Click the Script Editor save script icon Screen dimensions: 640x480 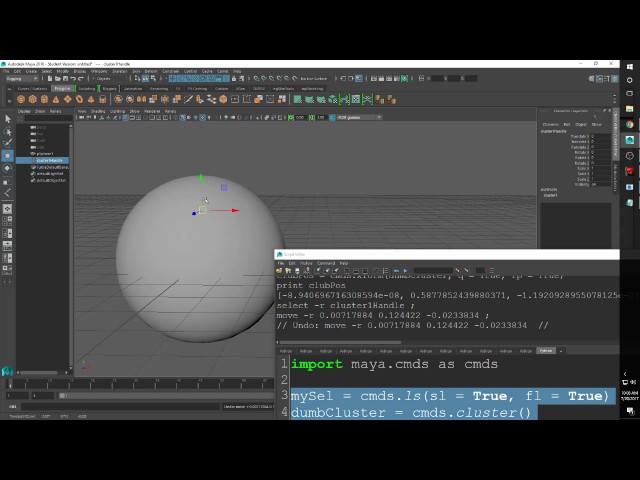point(297,271)
